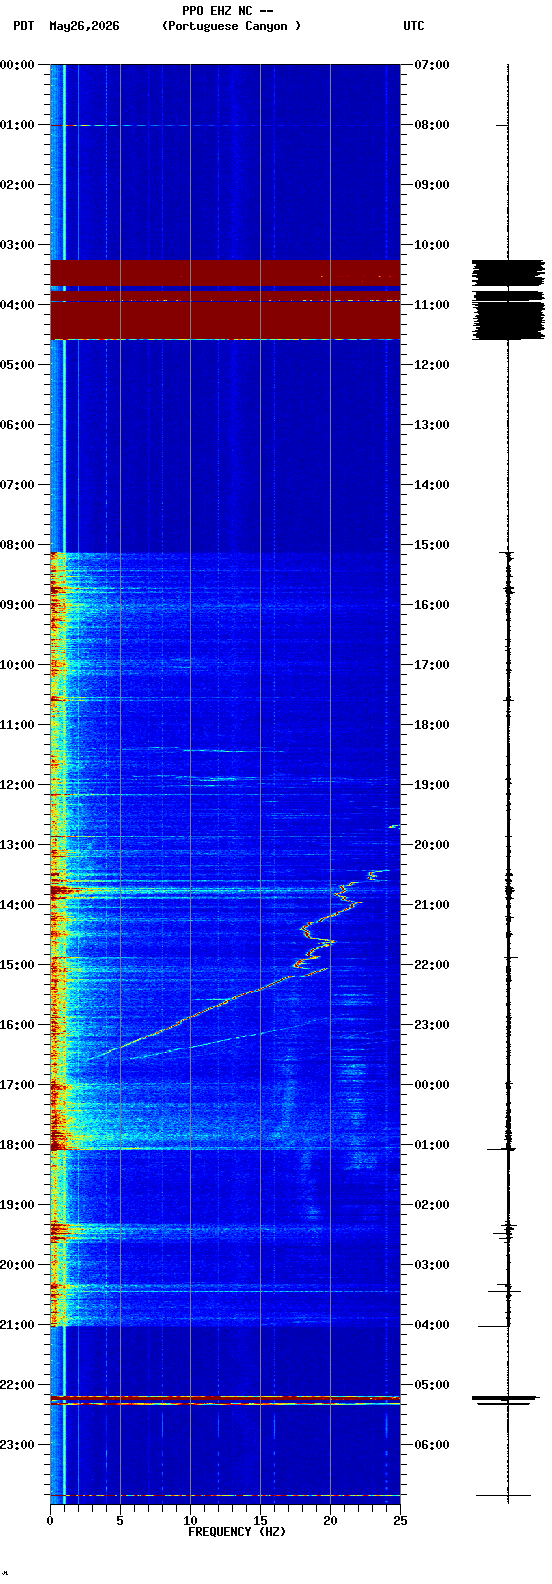Click the UTC axis '03:00' label
This screenshot has height=1584, width=552.
pos(432,1265)
